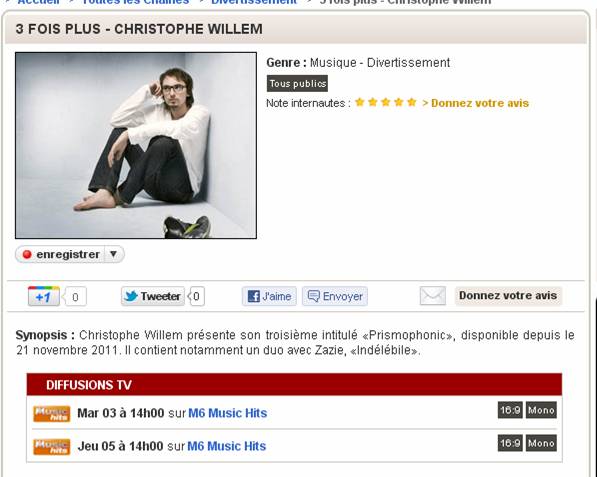
Task: Go to Toutes les chaînes in the breadcrumb
Action: pyautogui.click(x=135, y=2)
